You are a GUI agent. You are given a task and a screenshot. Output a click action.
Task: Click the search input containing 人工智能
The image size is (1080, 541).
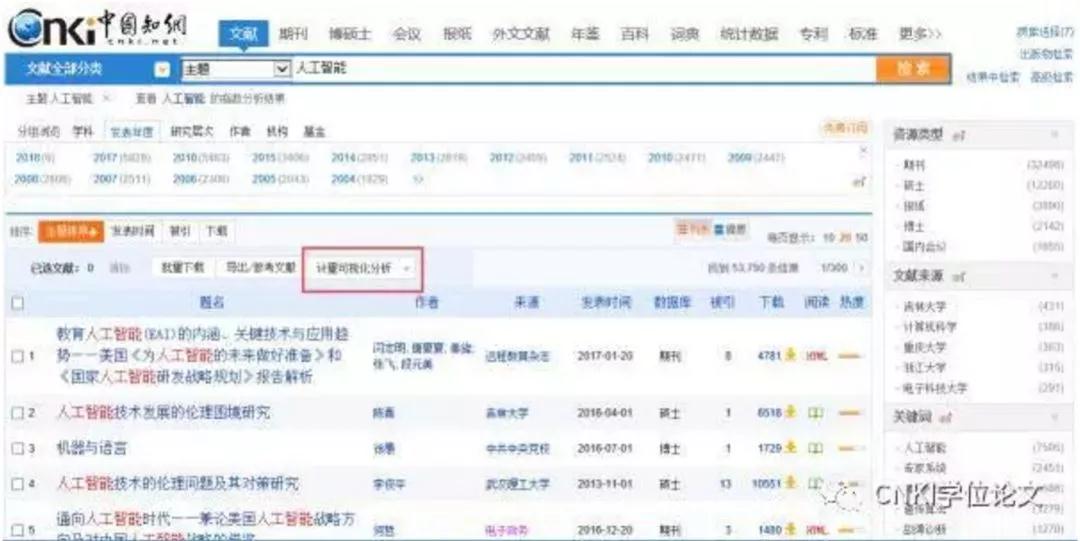(580, 69)
